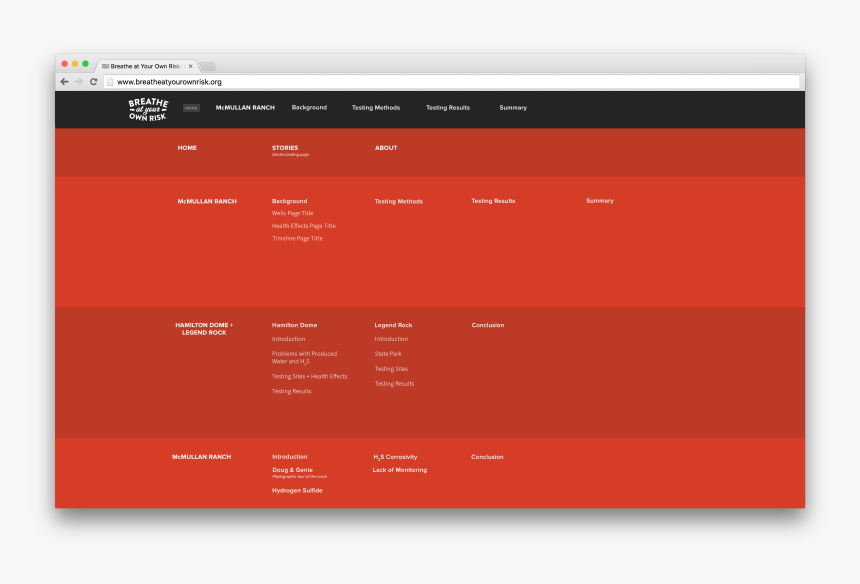Viewport: 860px width, 584px height.
Task: Click the Breathe at Your Own Risk logo
Action: [148, 109]
